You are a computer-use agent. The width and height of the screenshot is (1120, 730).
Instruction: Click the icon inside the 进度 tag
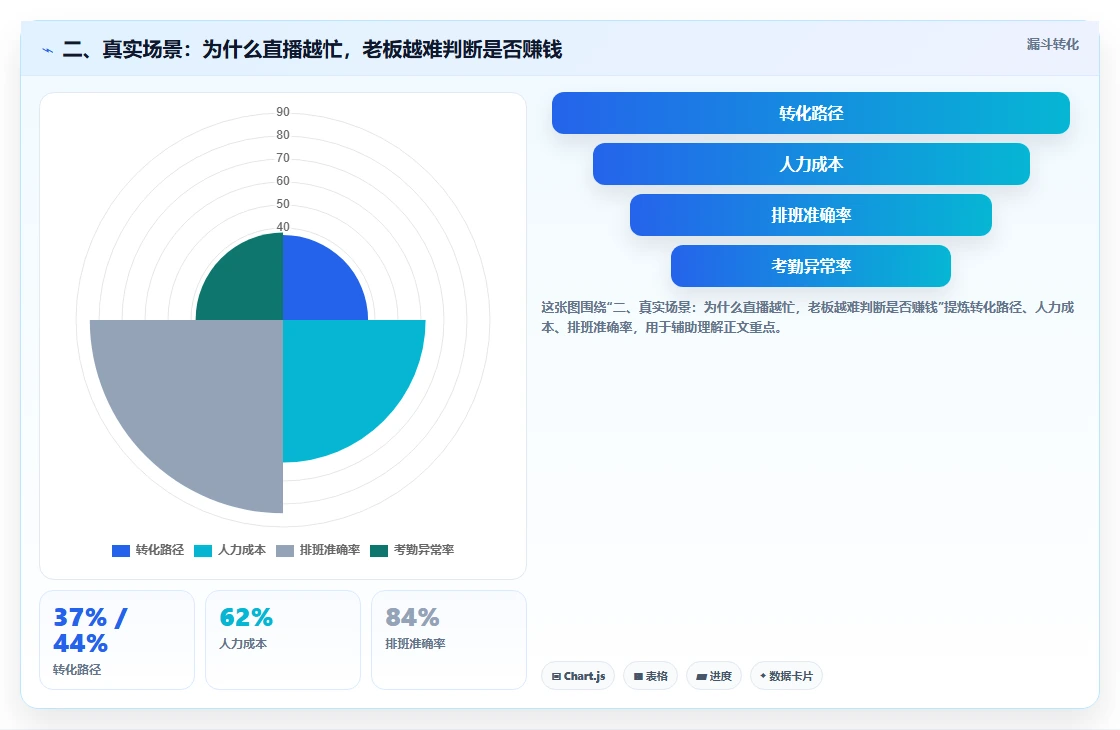(701, 676)
